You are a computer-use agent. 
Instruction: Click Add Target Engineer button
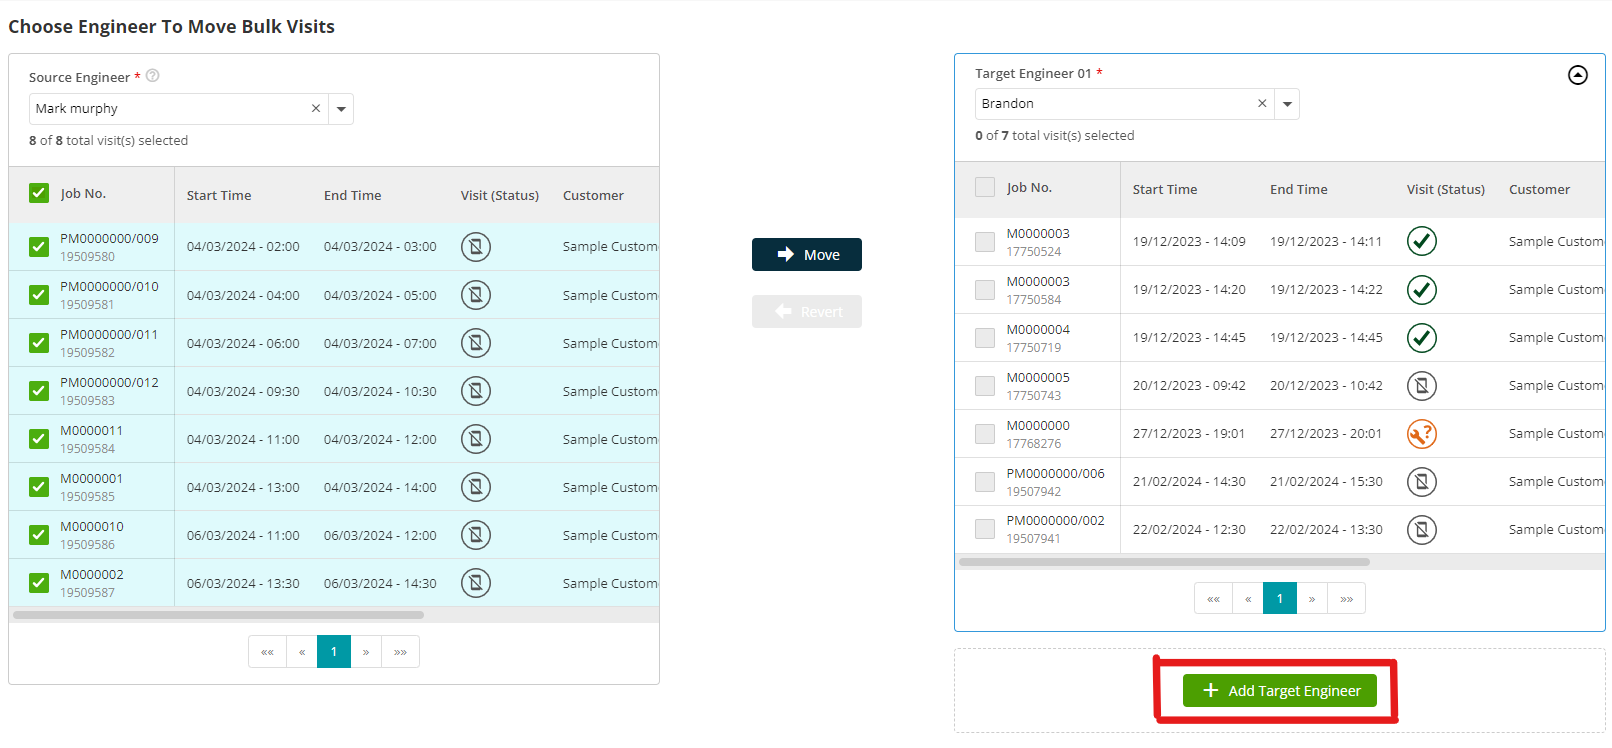pos(1280,690)
